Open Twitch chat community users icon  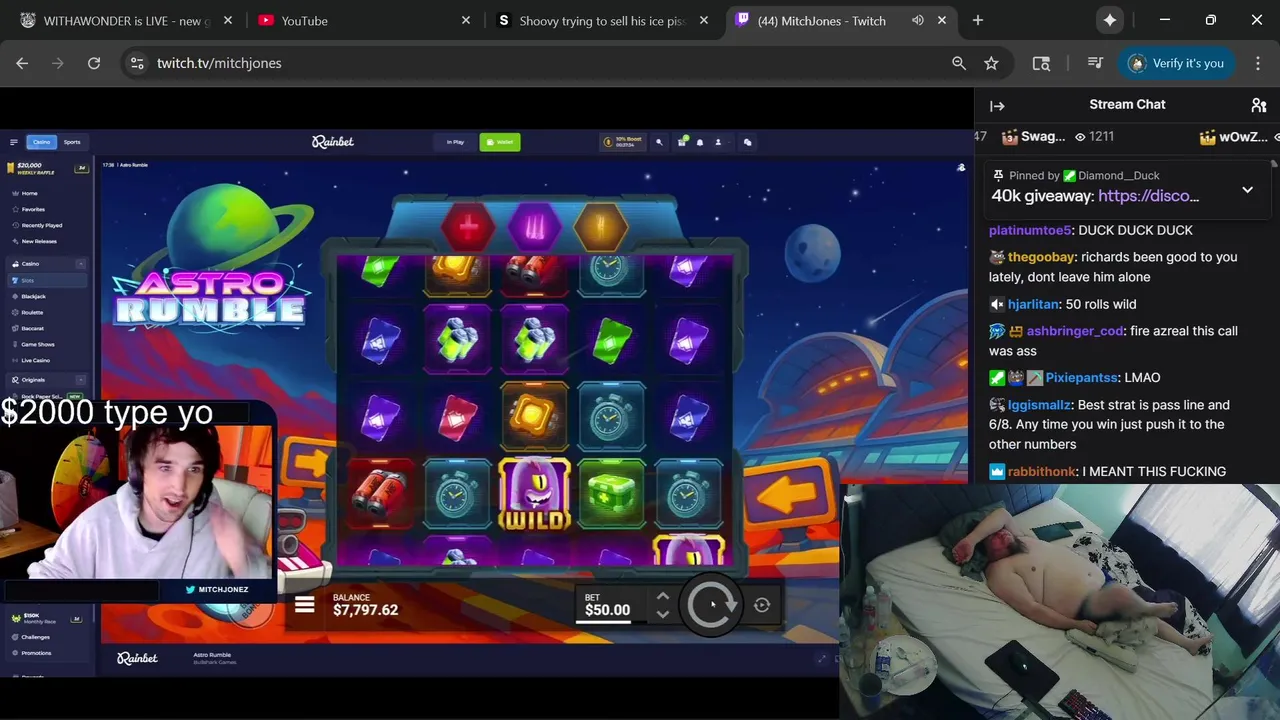pos(1259,105)
